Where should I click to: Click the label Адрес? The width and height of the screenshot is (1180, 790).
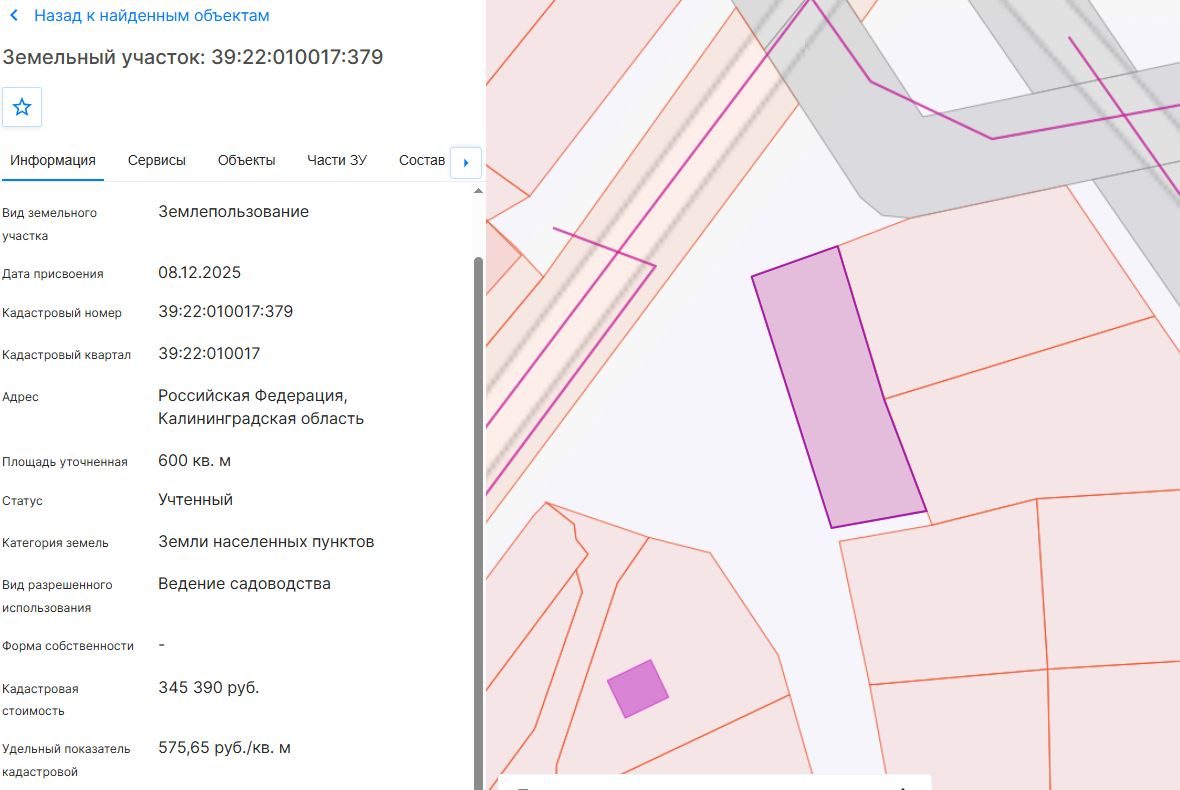20,397
